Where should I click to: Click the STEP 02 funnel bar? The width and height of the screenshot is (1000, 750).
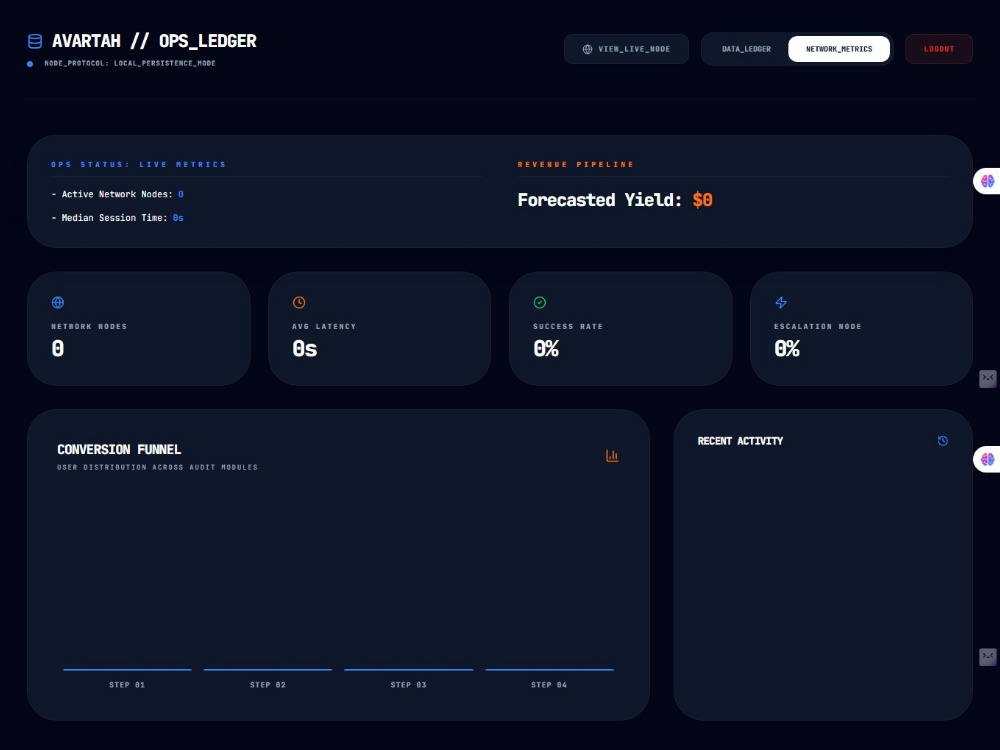268,670
